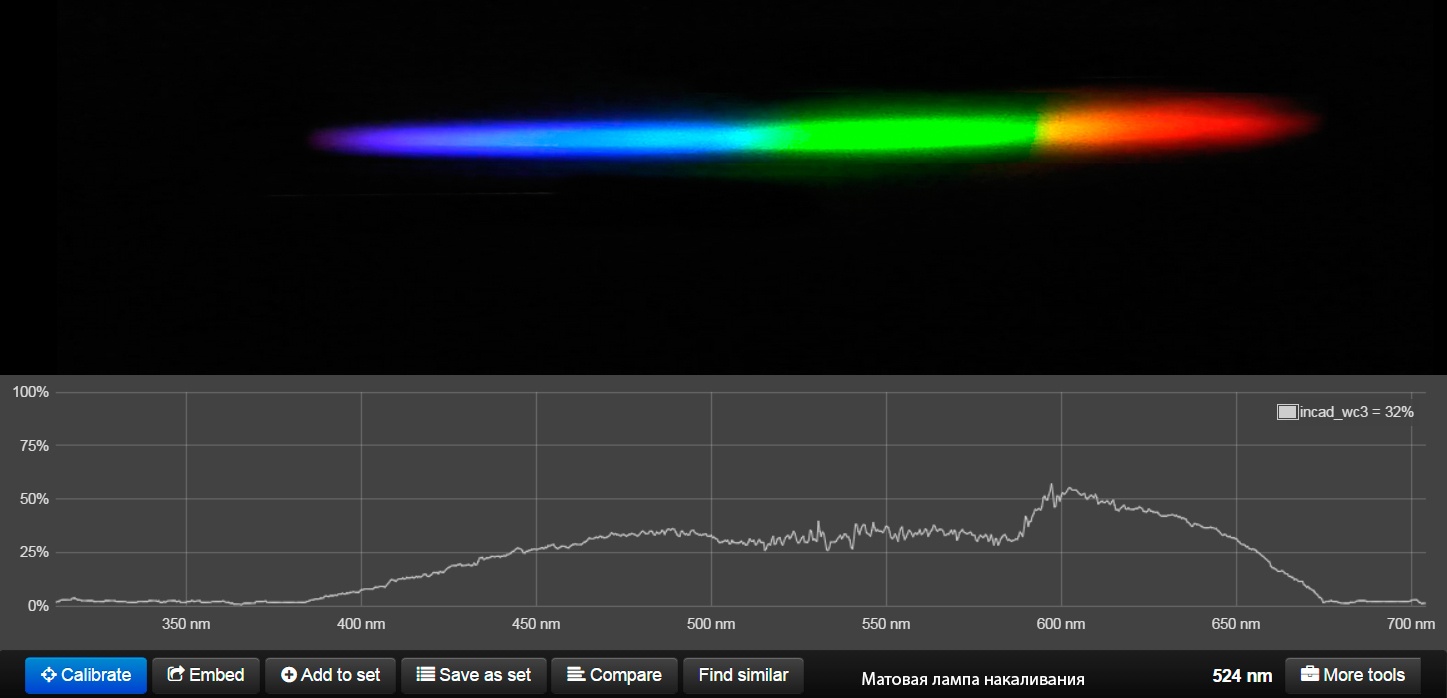Open the Embed option

click(206, 675)
